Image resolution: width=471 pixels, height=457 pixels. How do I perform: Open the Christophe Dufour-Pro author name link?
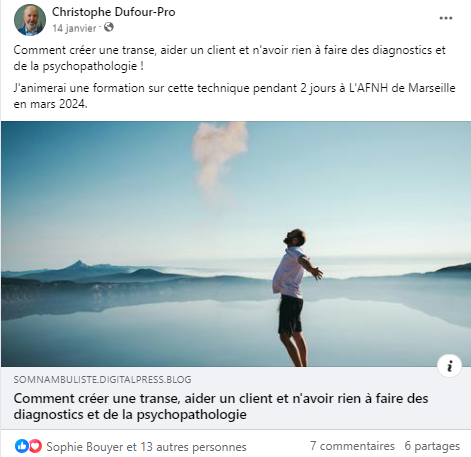113,12
